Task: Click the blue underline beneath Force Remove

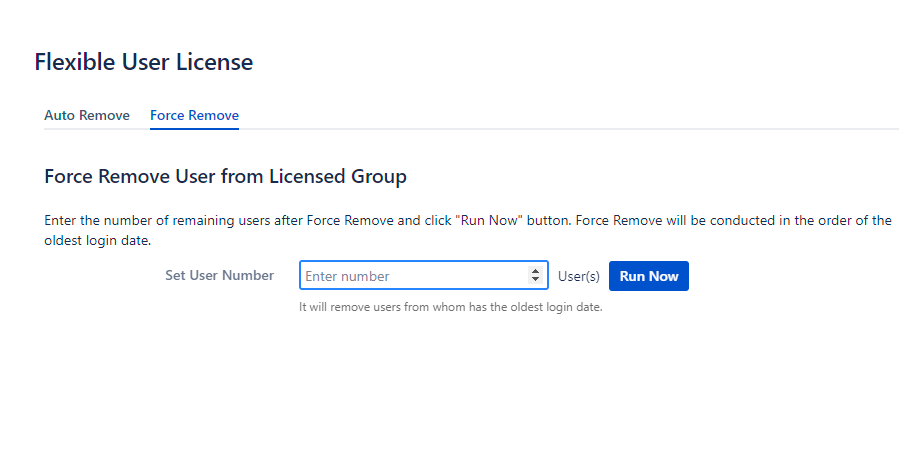Action: 194,128
